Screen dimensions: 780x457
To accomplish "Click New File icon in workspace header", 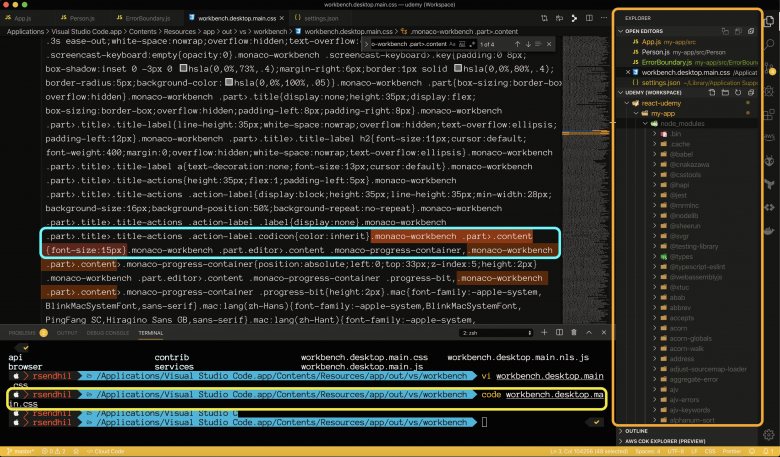I will click(x=712, y=92).
